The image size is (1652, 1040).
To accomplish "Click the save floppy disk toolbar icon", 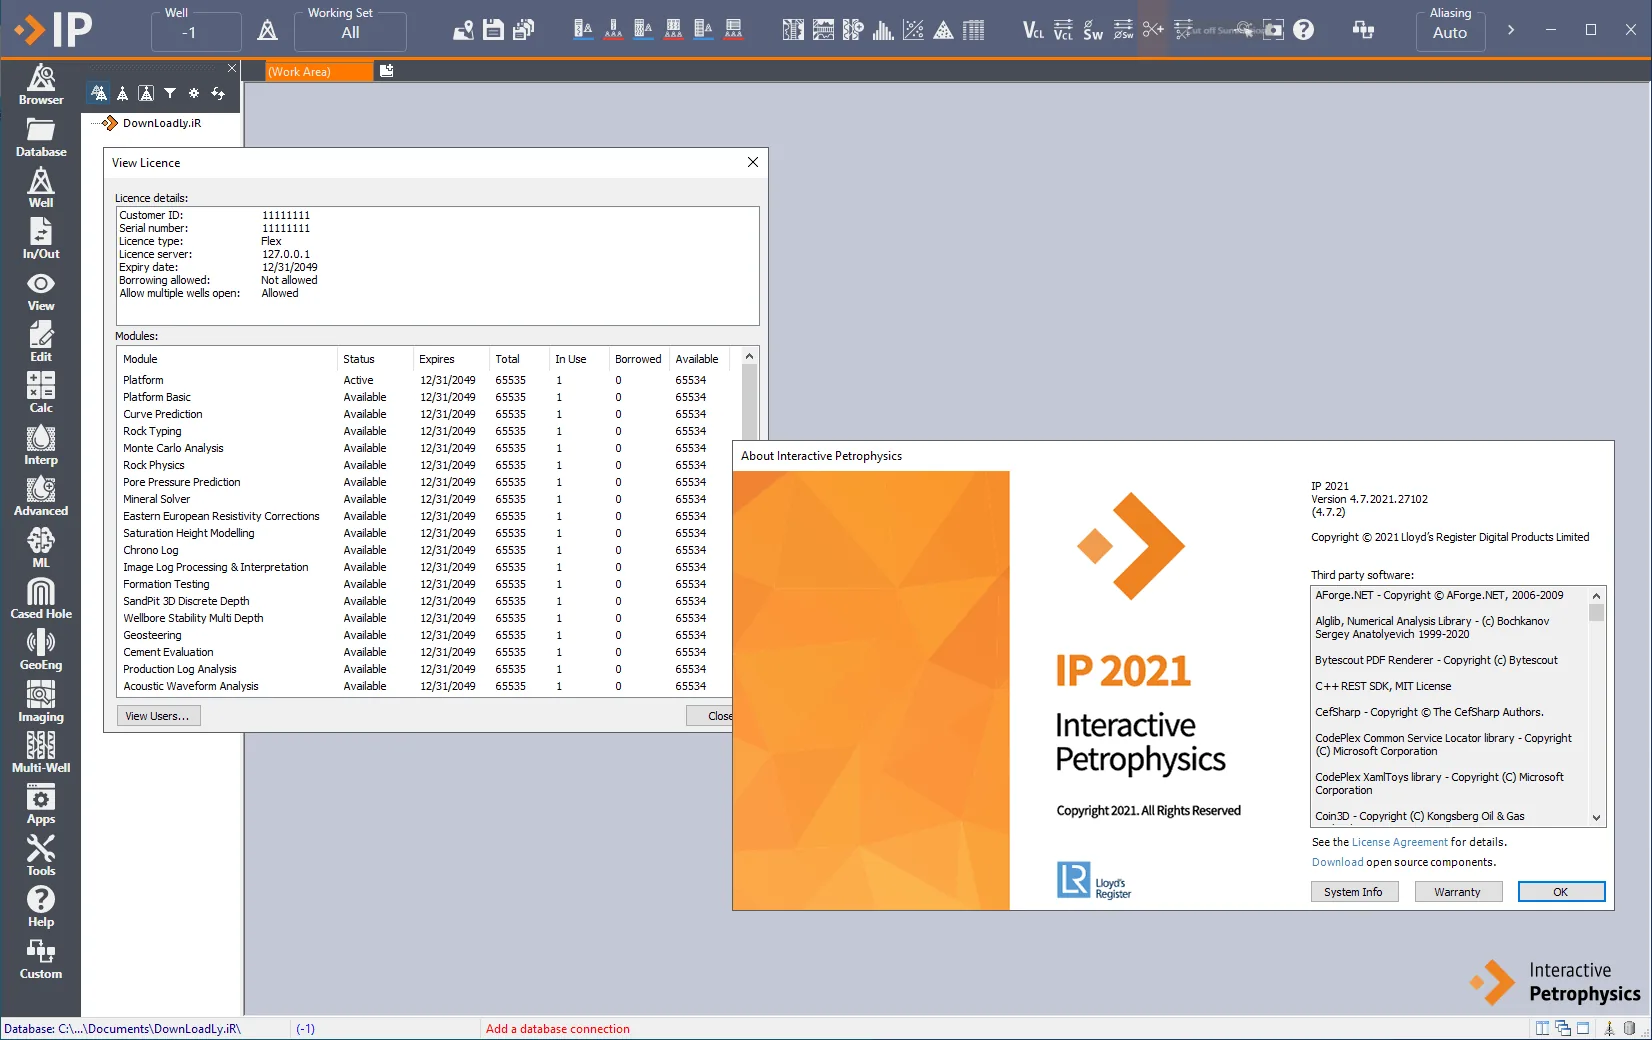I will point(493,30).
